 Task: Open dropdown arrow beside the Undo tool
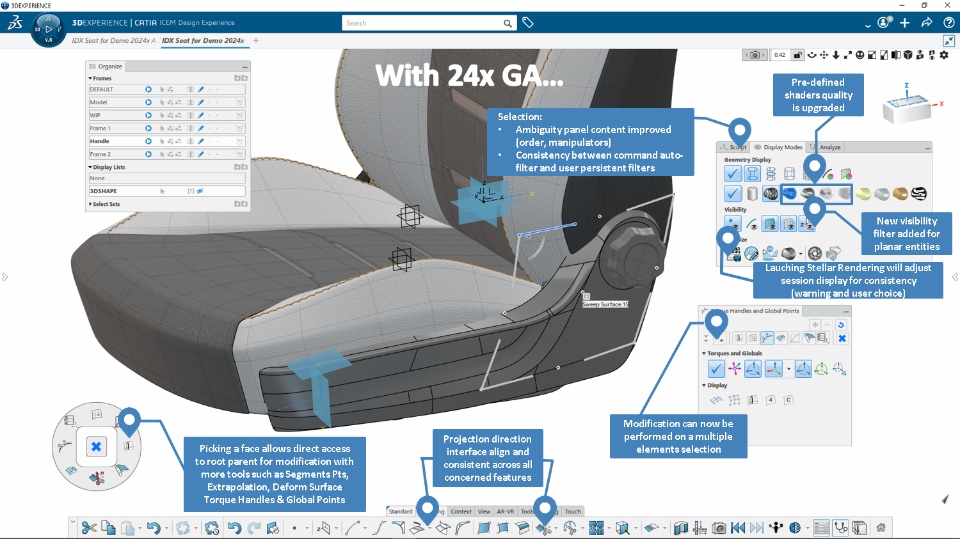tap(167, 528)
